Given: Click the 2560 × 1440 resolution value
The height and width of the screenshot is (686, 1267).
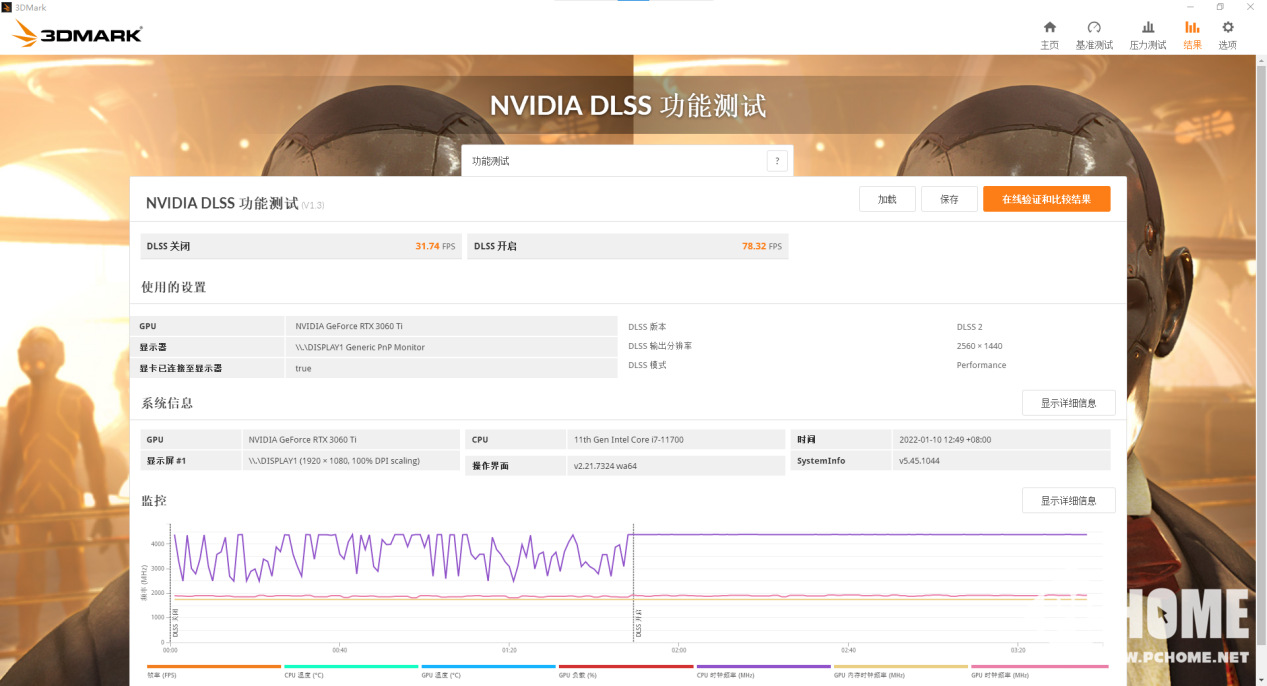Looking at the screenshot, I should click(x=979, y=346).
